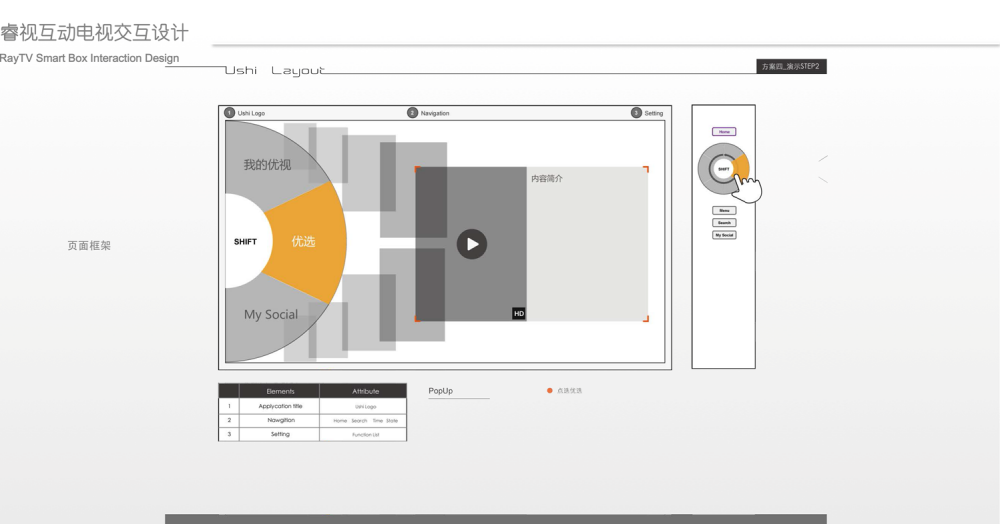1000x524 pixels.
Task: Click the Function List attribute cell
Action: [x=365, y=435]
